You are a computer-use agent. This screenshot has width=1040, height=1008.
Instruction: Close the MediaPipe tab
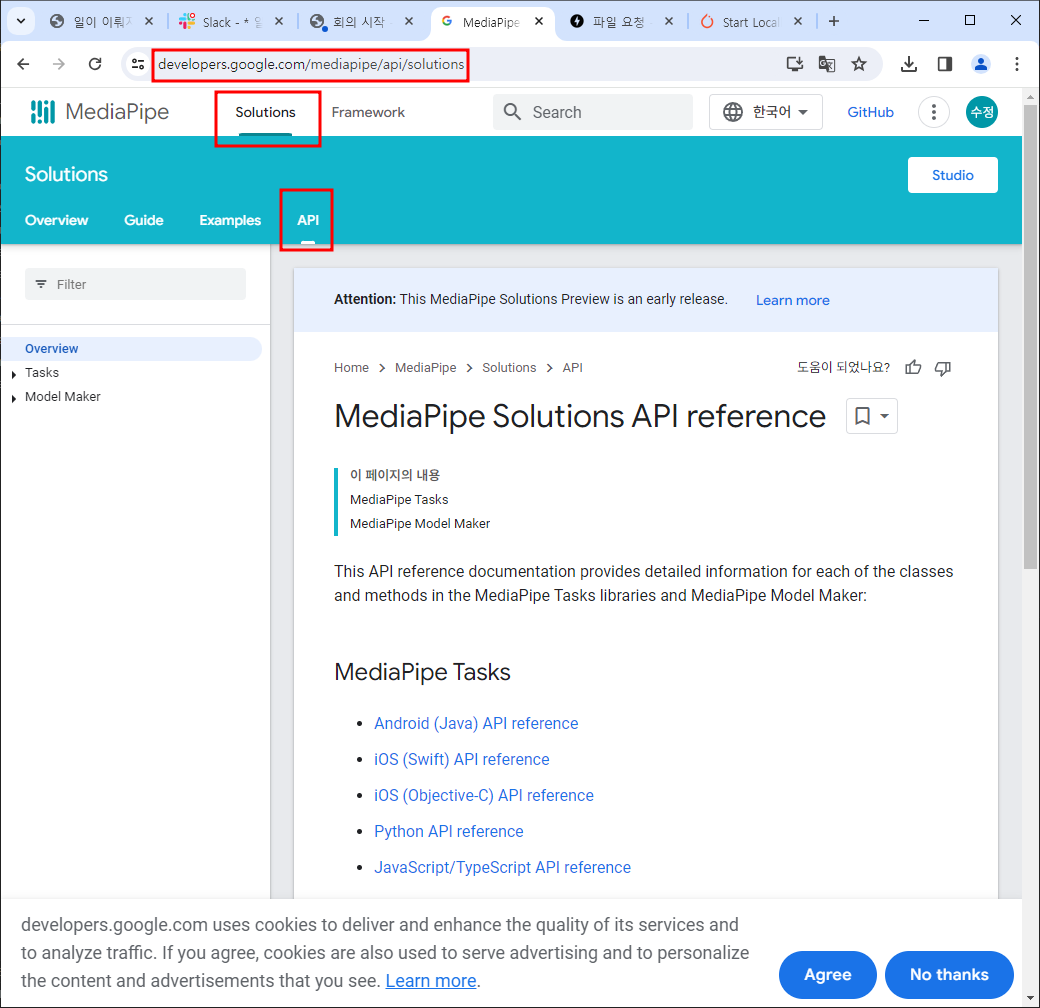[x=539, y=21]
